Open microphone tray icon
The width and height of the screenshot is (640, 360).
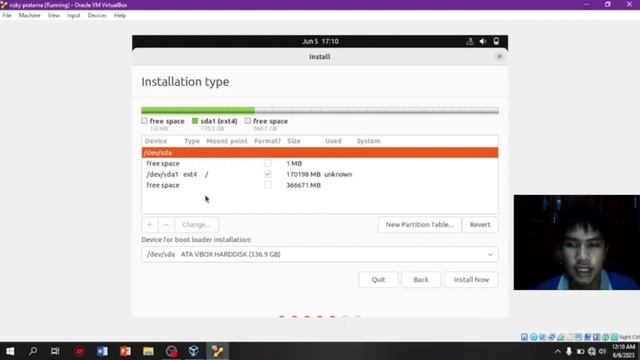(569, 351)
